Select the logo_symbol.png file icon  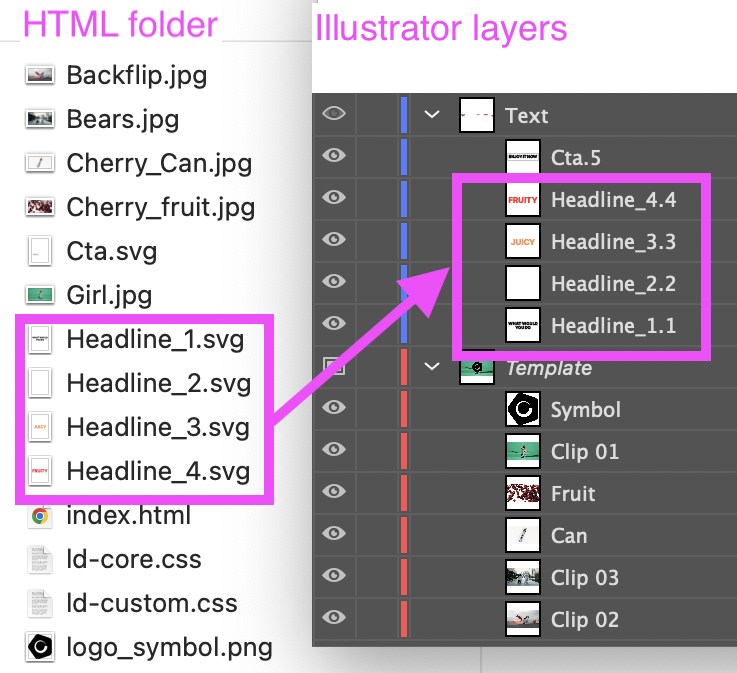point(40,647)
